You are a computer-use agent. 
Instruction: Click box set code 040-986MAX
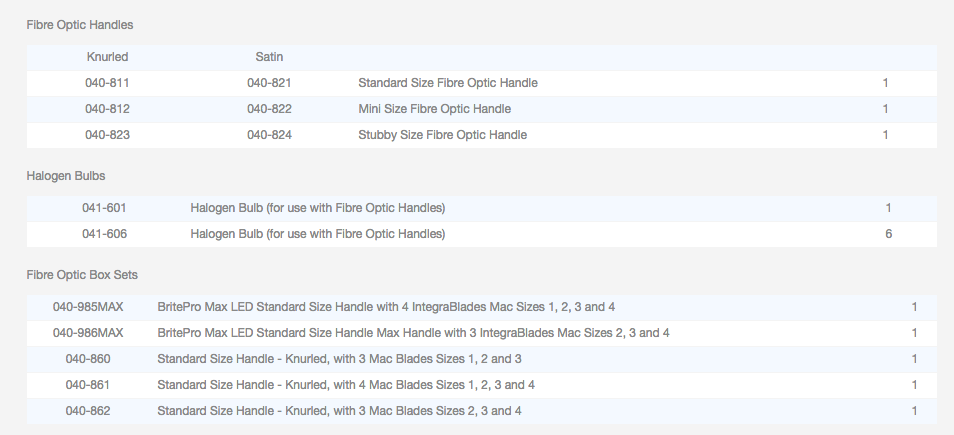click(88, 333)
